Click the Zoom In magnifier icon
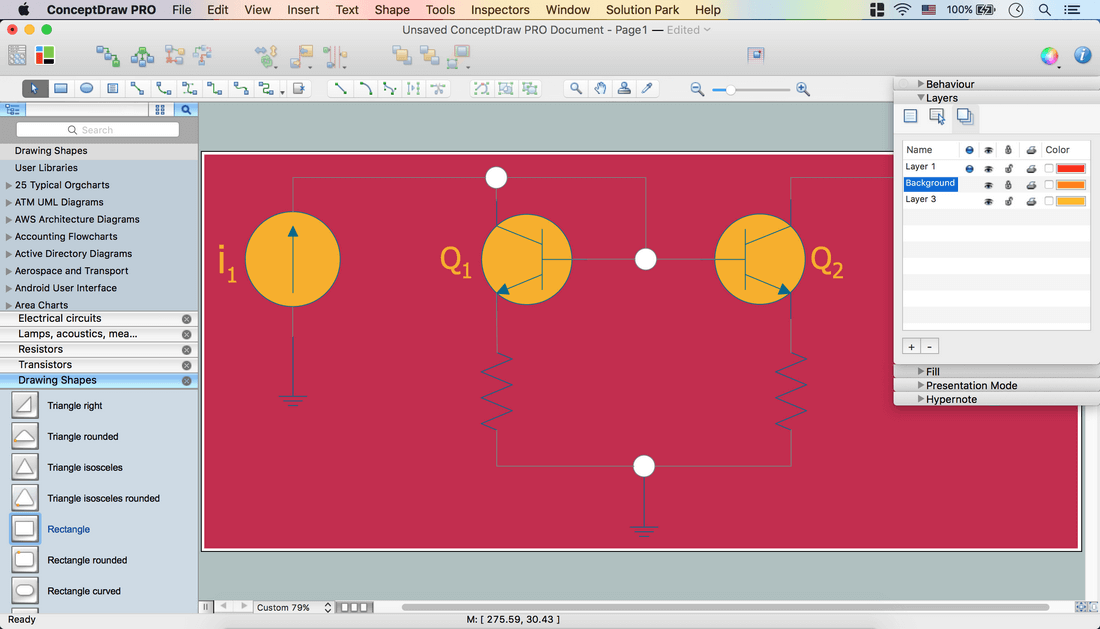Screen dimensions: 1100x629 [x=803, y=89]
